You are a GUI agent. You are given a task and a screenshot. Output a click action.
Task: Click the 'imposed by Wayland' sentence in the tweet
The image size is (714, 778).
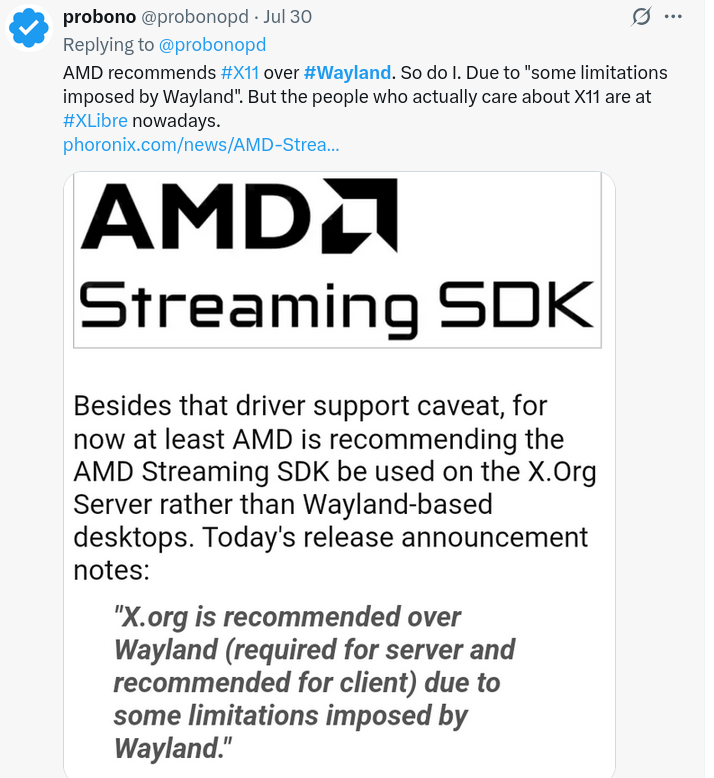[152, 97]
